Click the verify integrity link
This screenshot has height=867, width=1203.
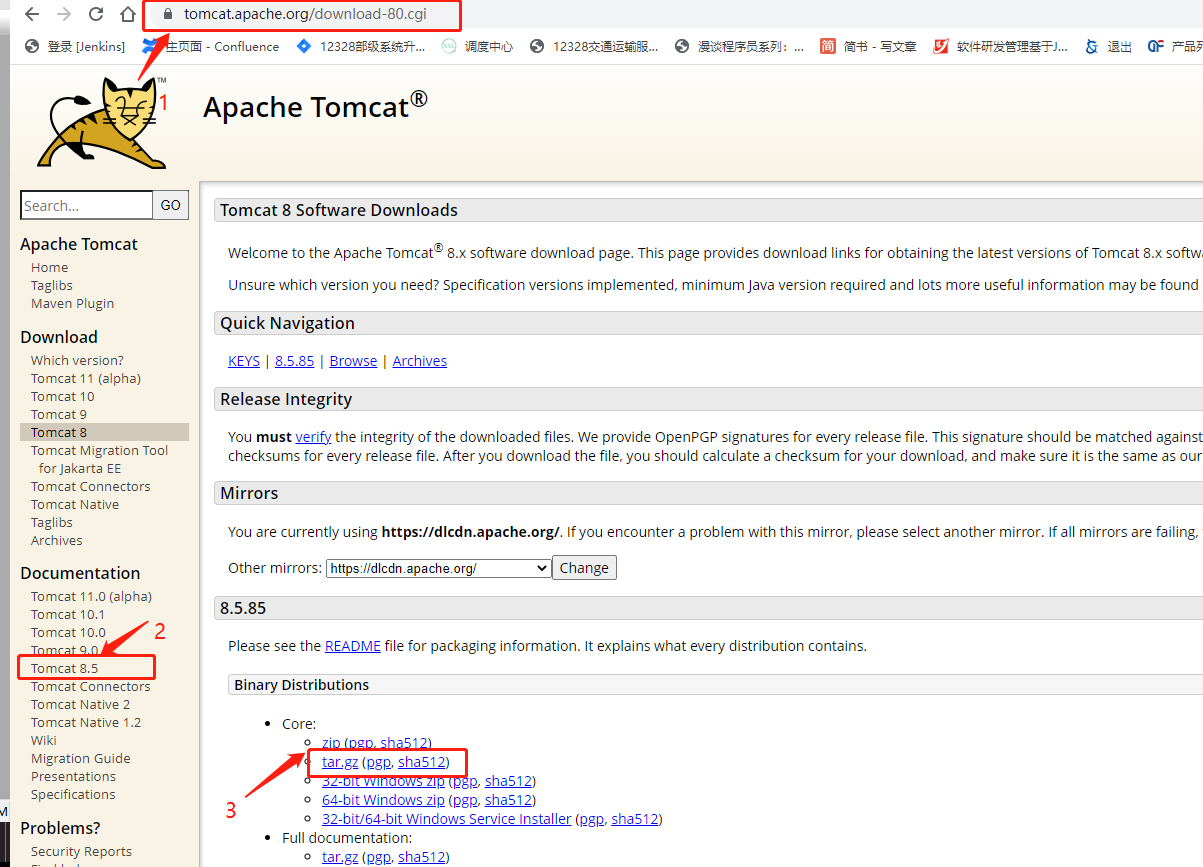point(313,436)
